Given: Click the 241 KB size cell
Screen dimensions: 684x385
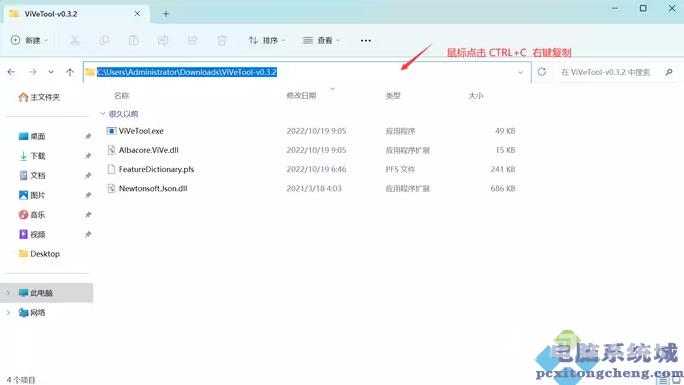Looking at the screenshot, I should (503, 169).
